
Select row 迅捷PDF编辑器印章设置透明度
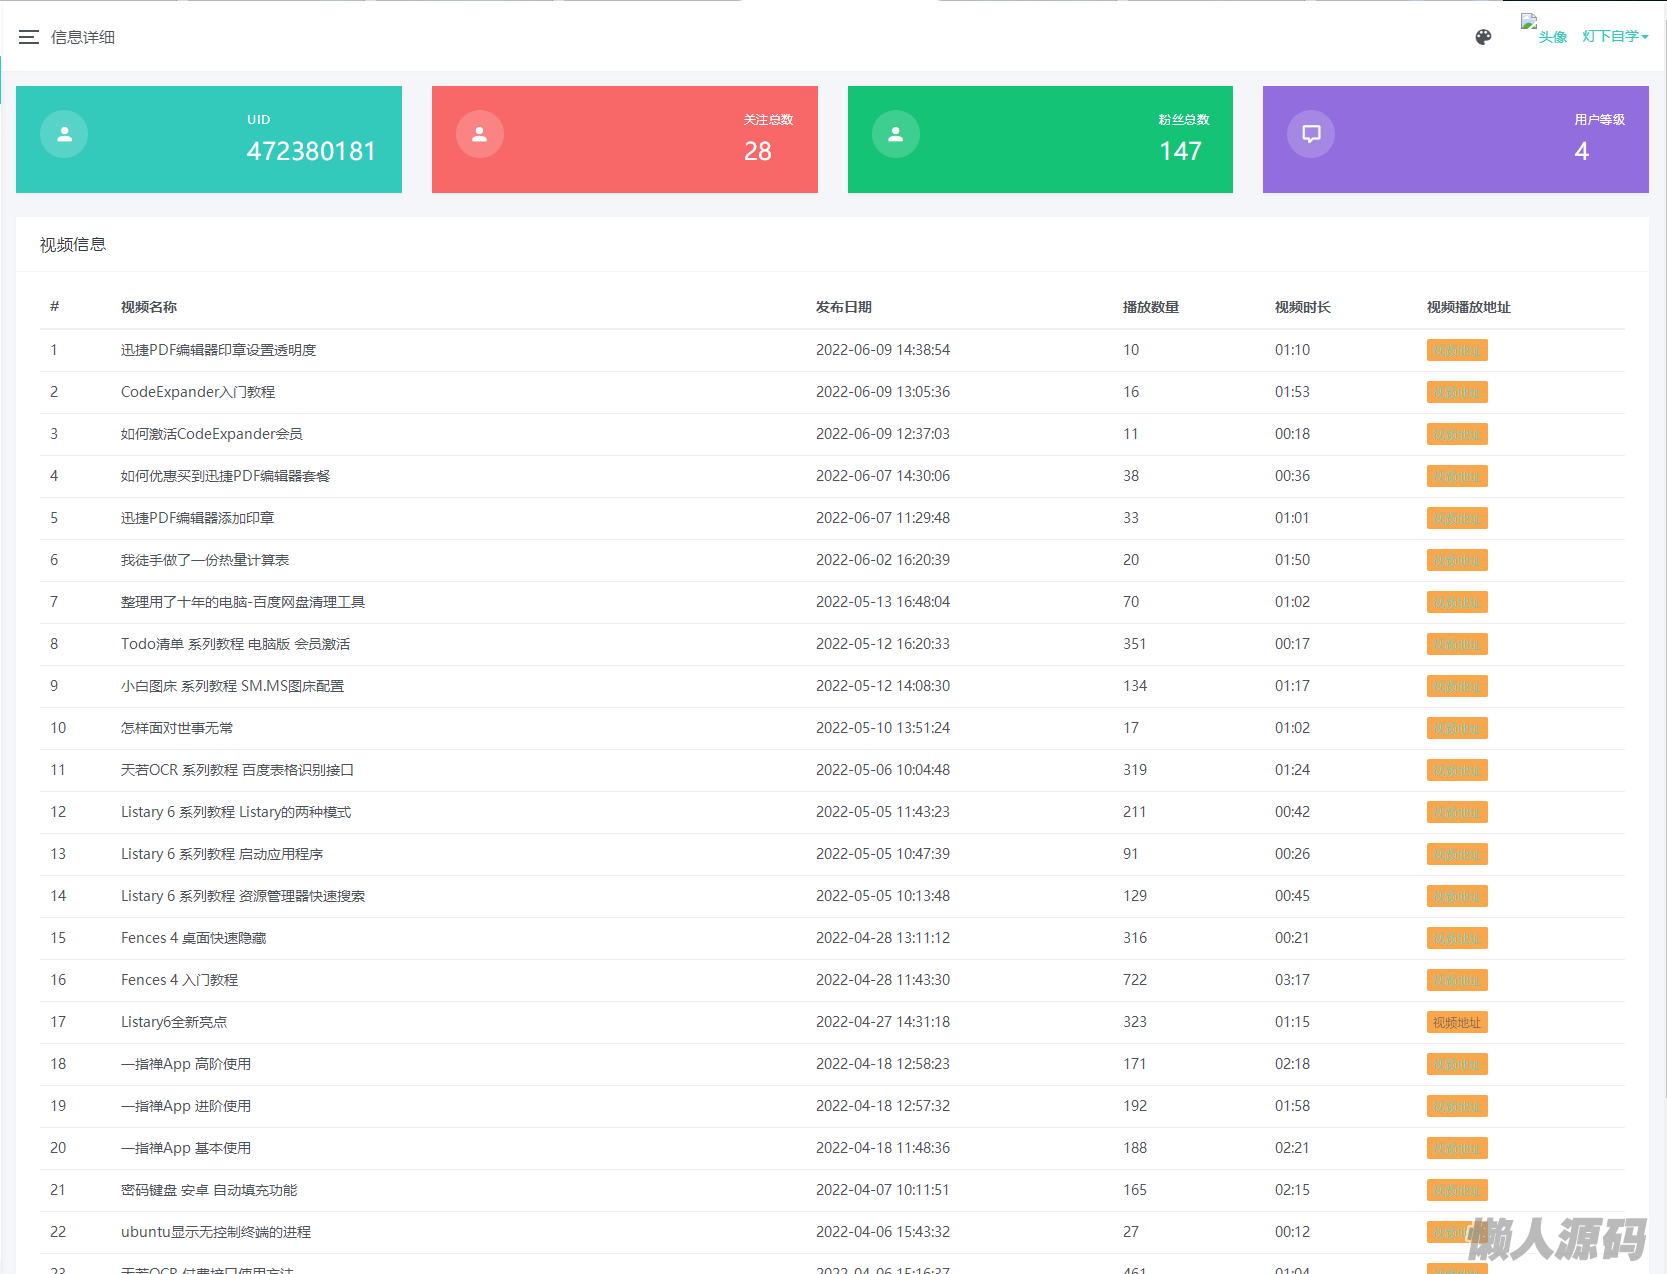(x=218, y=350)
